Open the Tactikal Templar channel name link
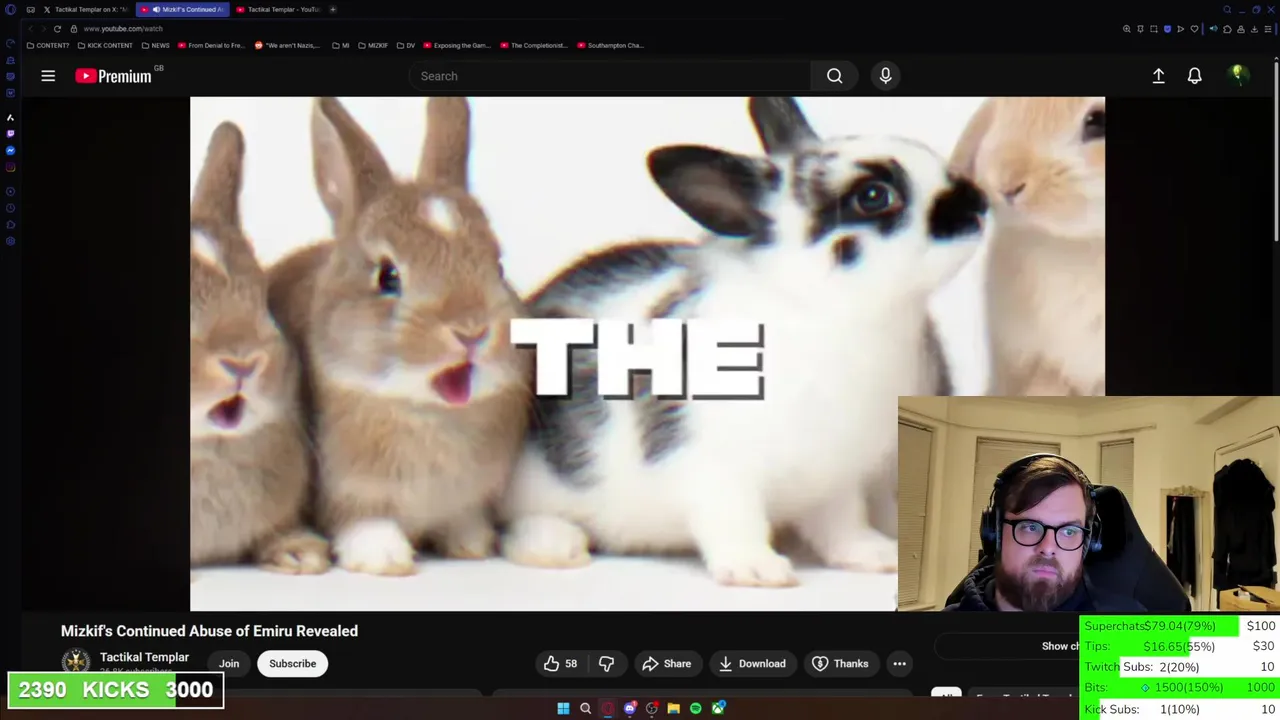 (x=144, y=657)
